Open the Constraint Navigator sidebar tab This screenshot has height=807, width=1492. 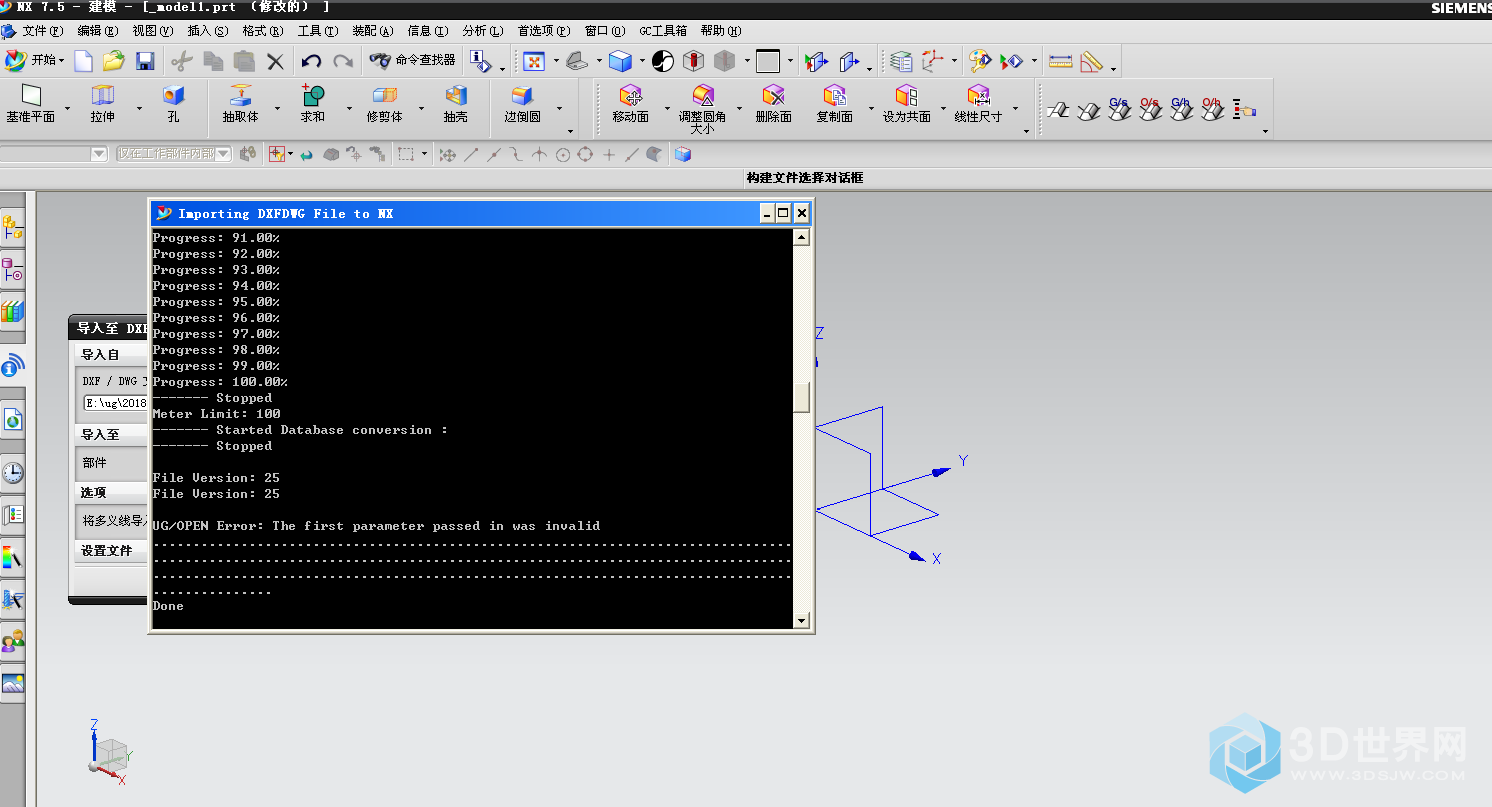coord(12,270)
